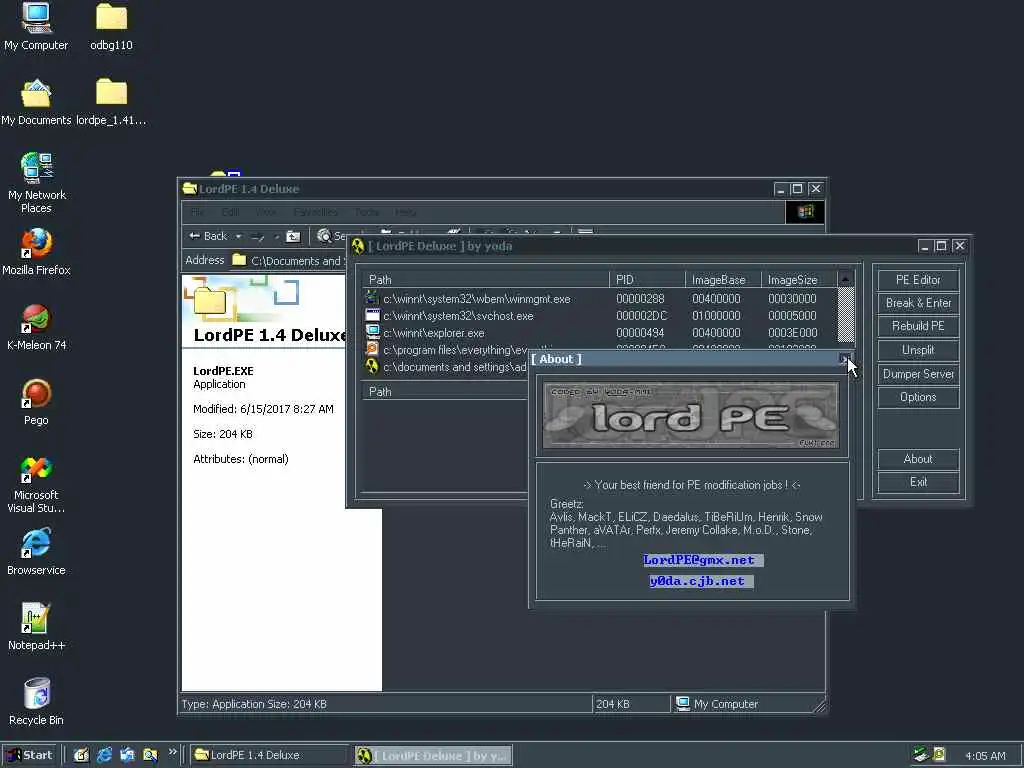This screenshot has height=768, width=1024.
Task: Click the process list scrollbar thumb
Action: click(845, 315)
